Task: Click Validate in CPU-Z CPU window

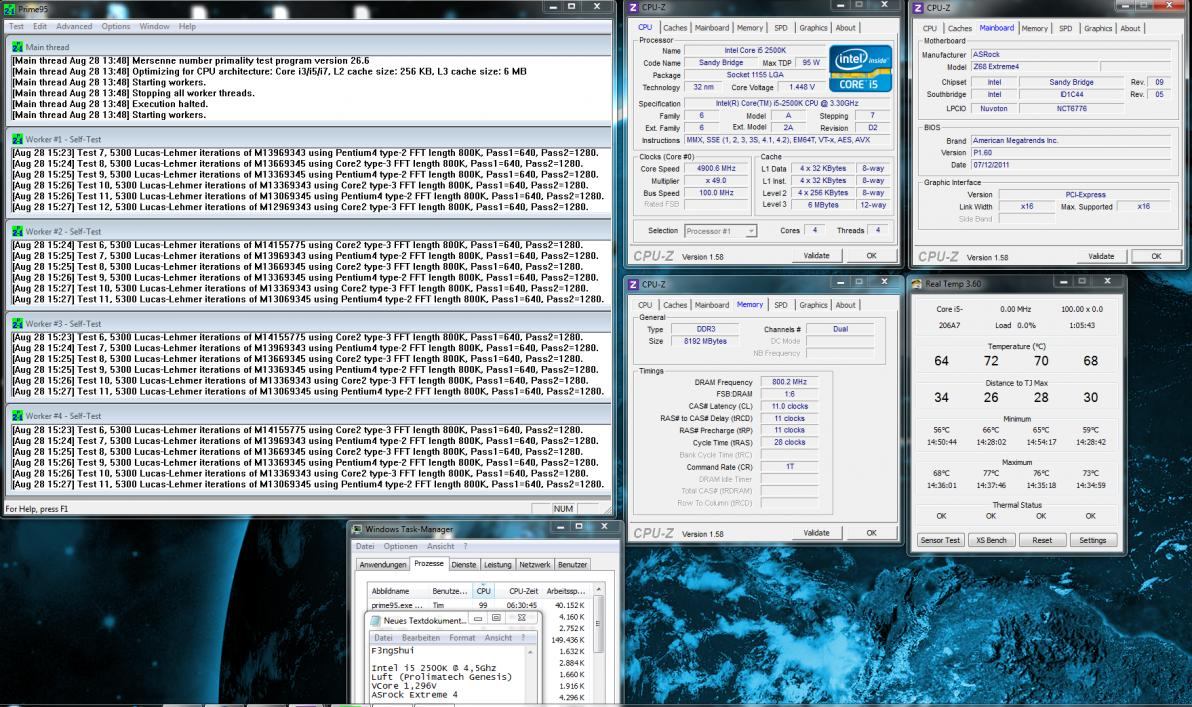Action: click(816, 256)
